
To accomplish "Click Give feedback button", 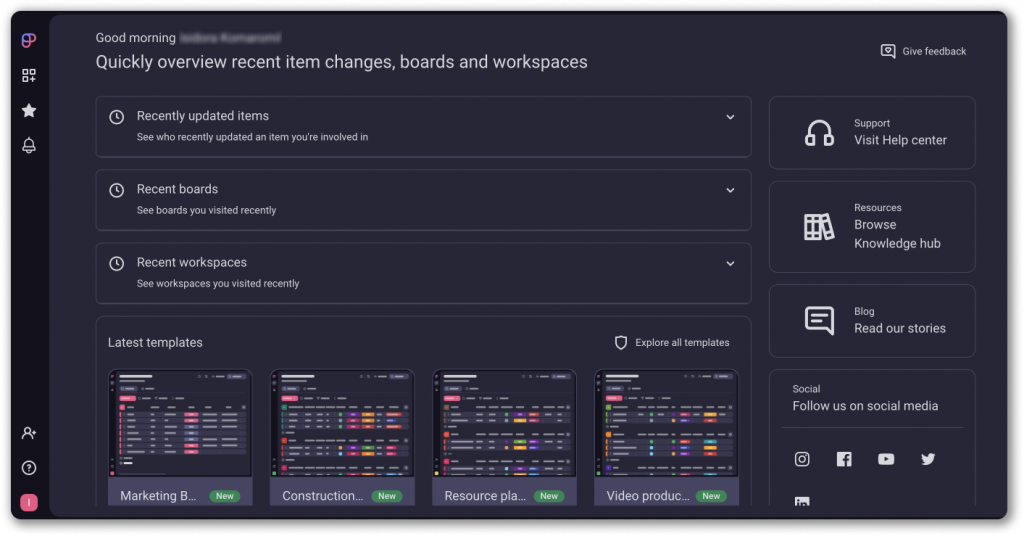I will [924, 51].
